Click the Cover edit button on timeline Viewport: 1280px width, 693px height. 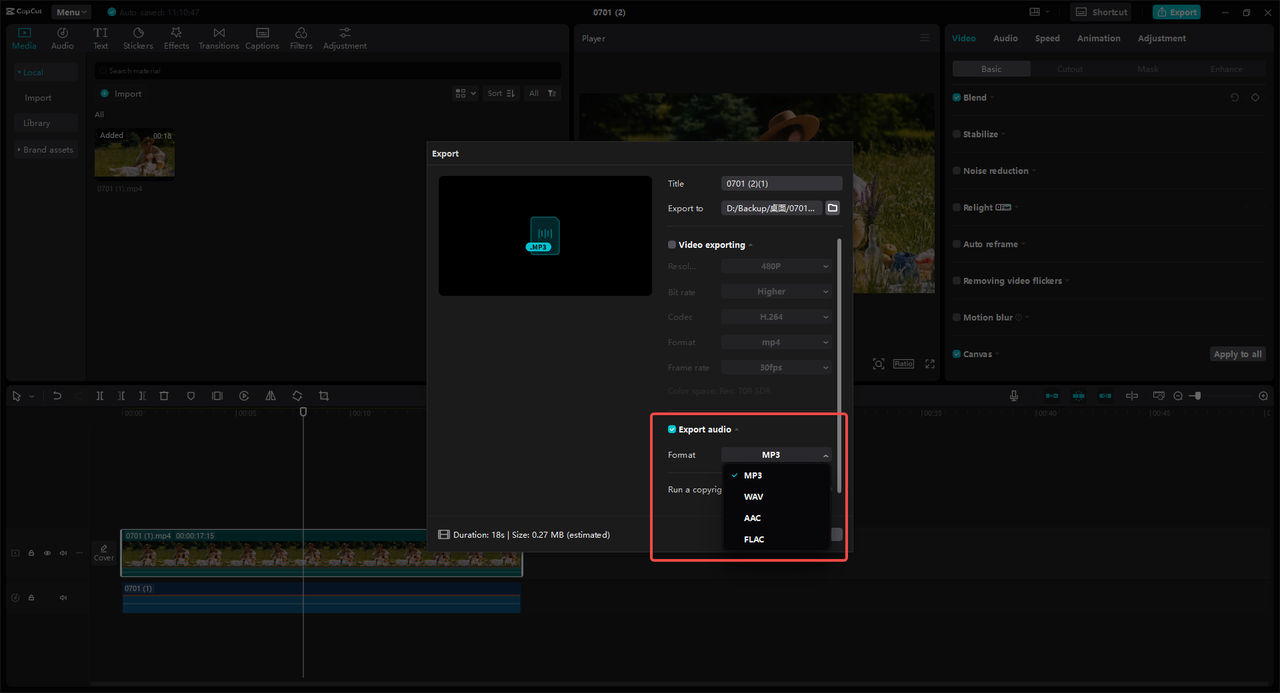pyautogui.click(x=104, y=553)
